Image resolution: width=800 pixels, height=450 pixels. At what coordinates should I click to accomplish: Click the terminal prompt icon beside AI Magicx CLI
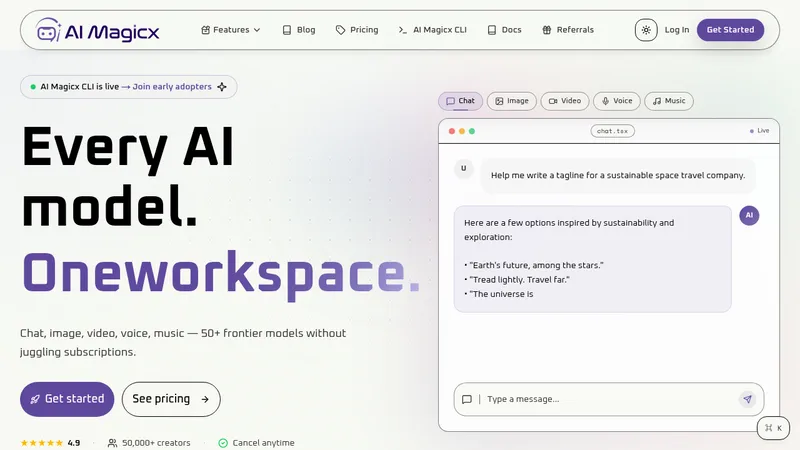coord(403,30)
